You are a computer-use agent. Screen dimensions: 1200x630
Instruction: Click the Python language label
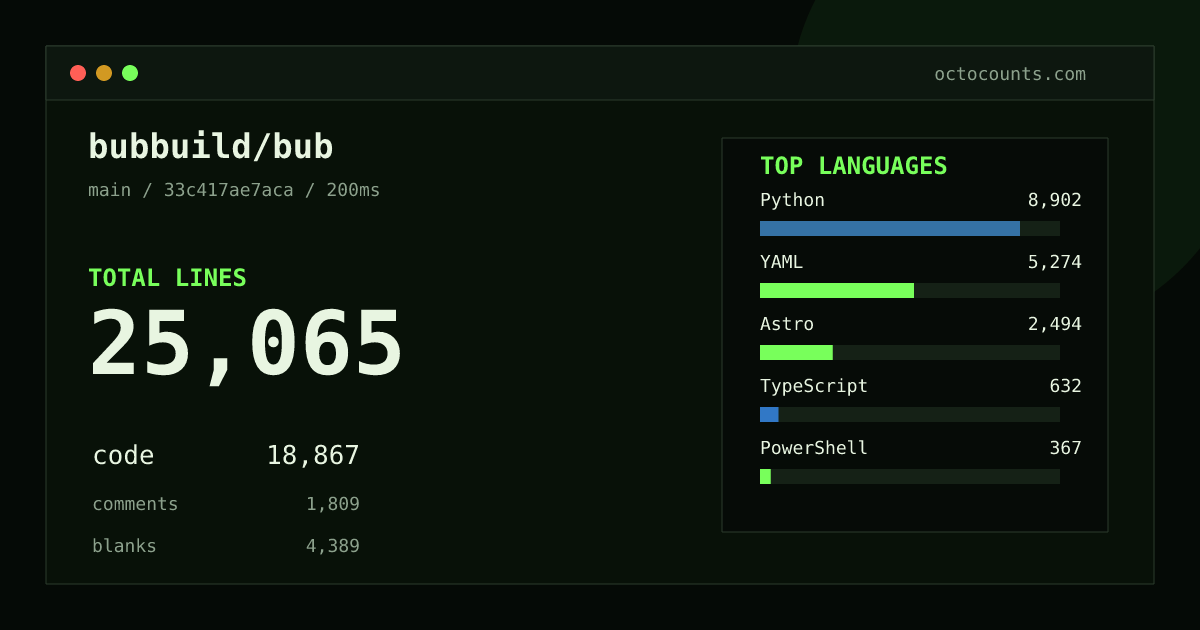792,200
